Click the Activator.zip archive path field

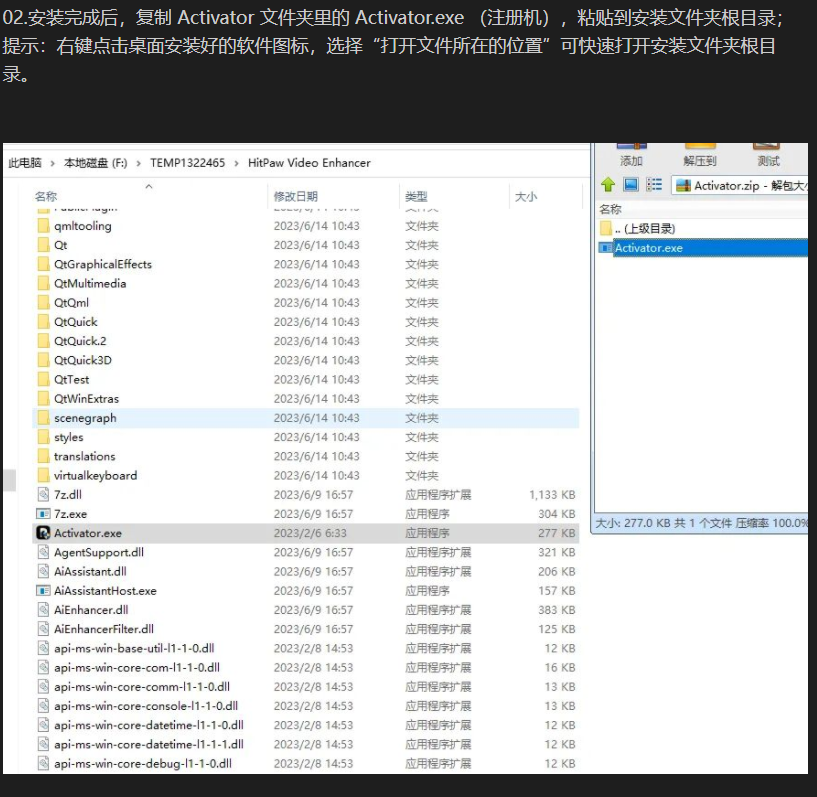point(740,185)
